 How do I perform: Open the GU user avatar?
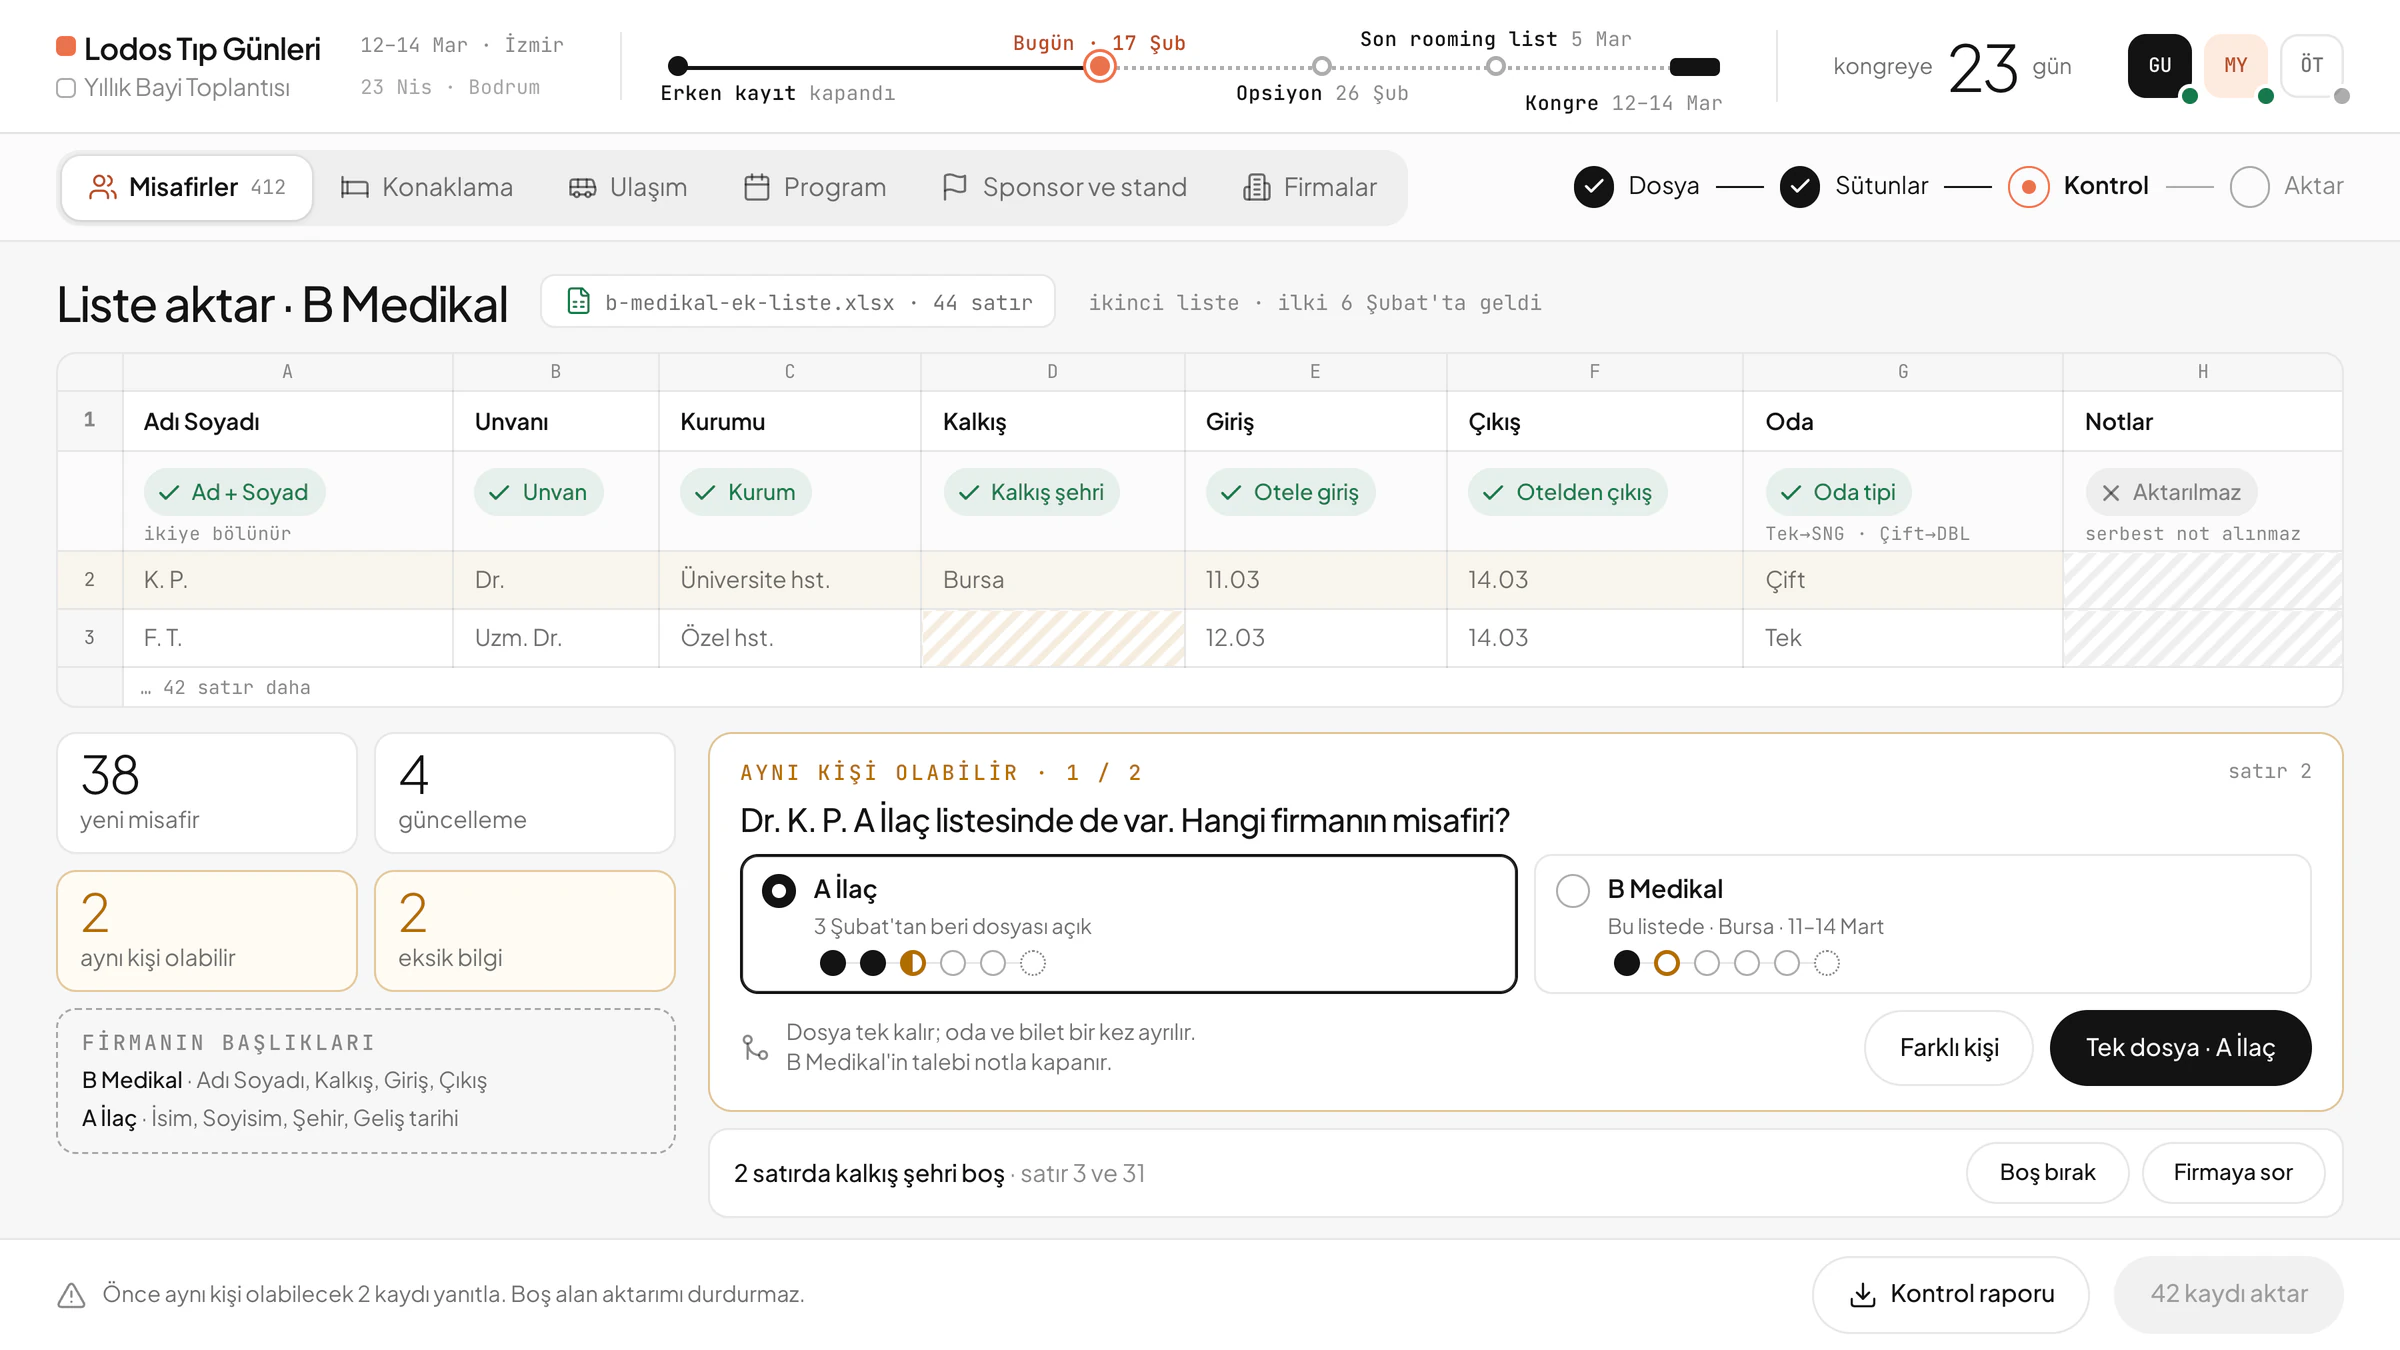(x=2160, y=66)
